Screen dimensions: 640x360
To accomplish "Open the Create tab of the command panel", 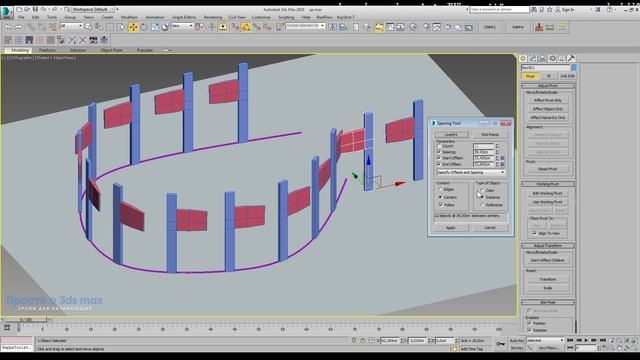I will 523,58.
